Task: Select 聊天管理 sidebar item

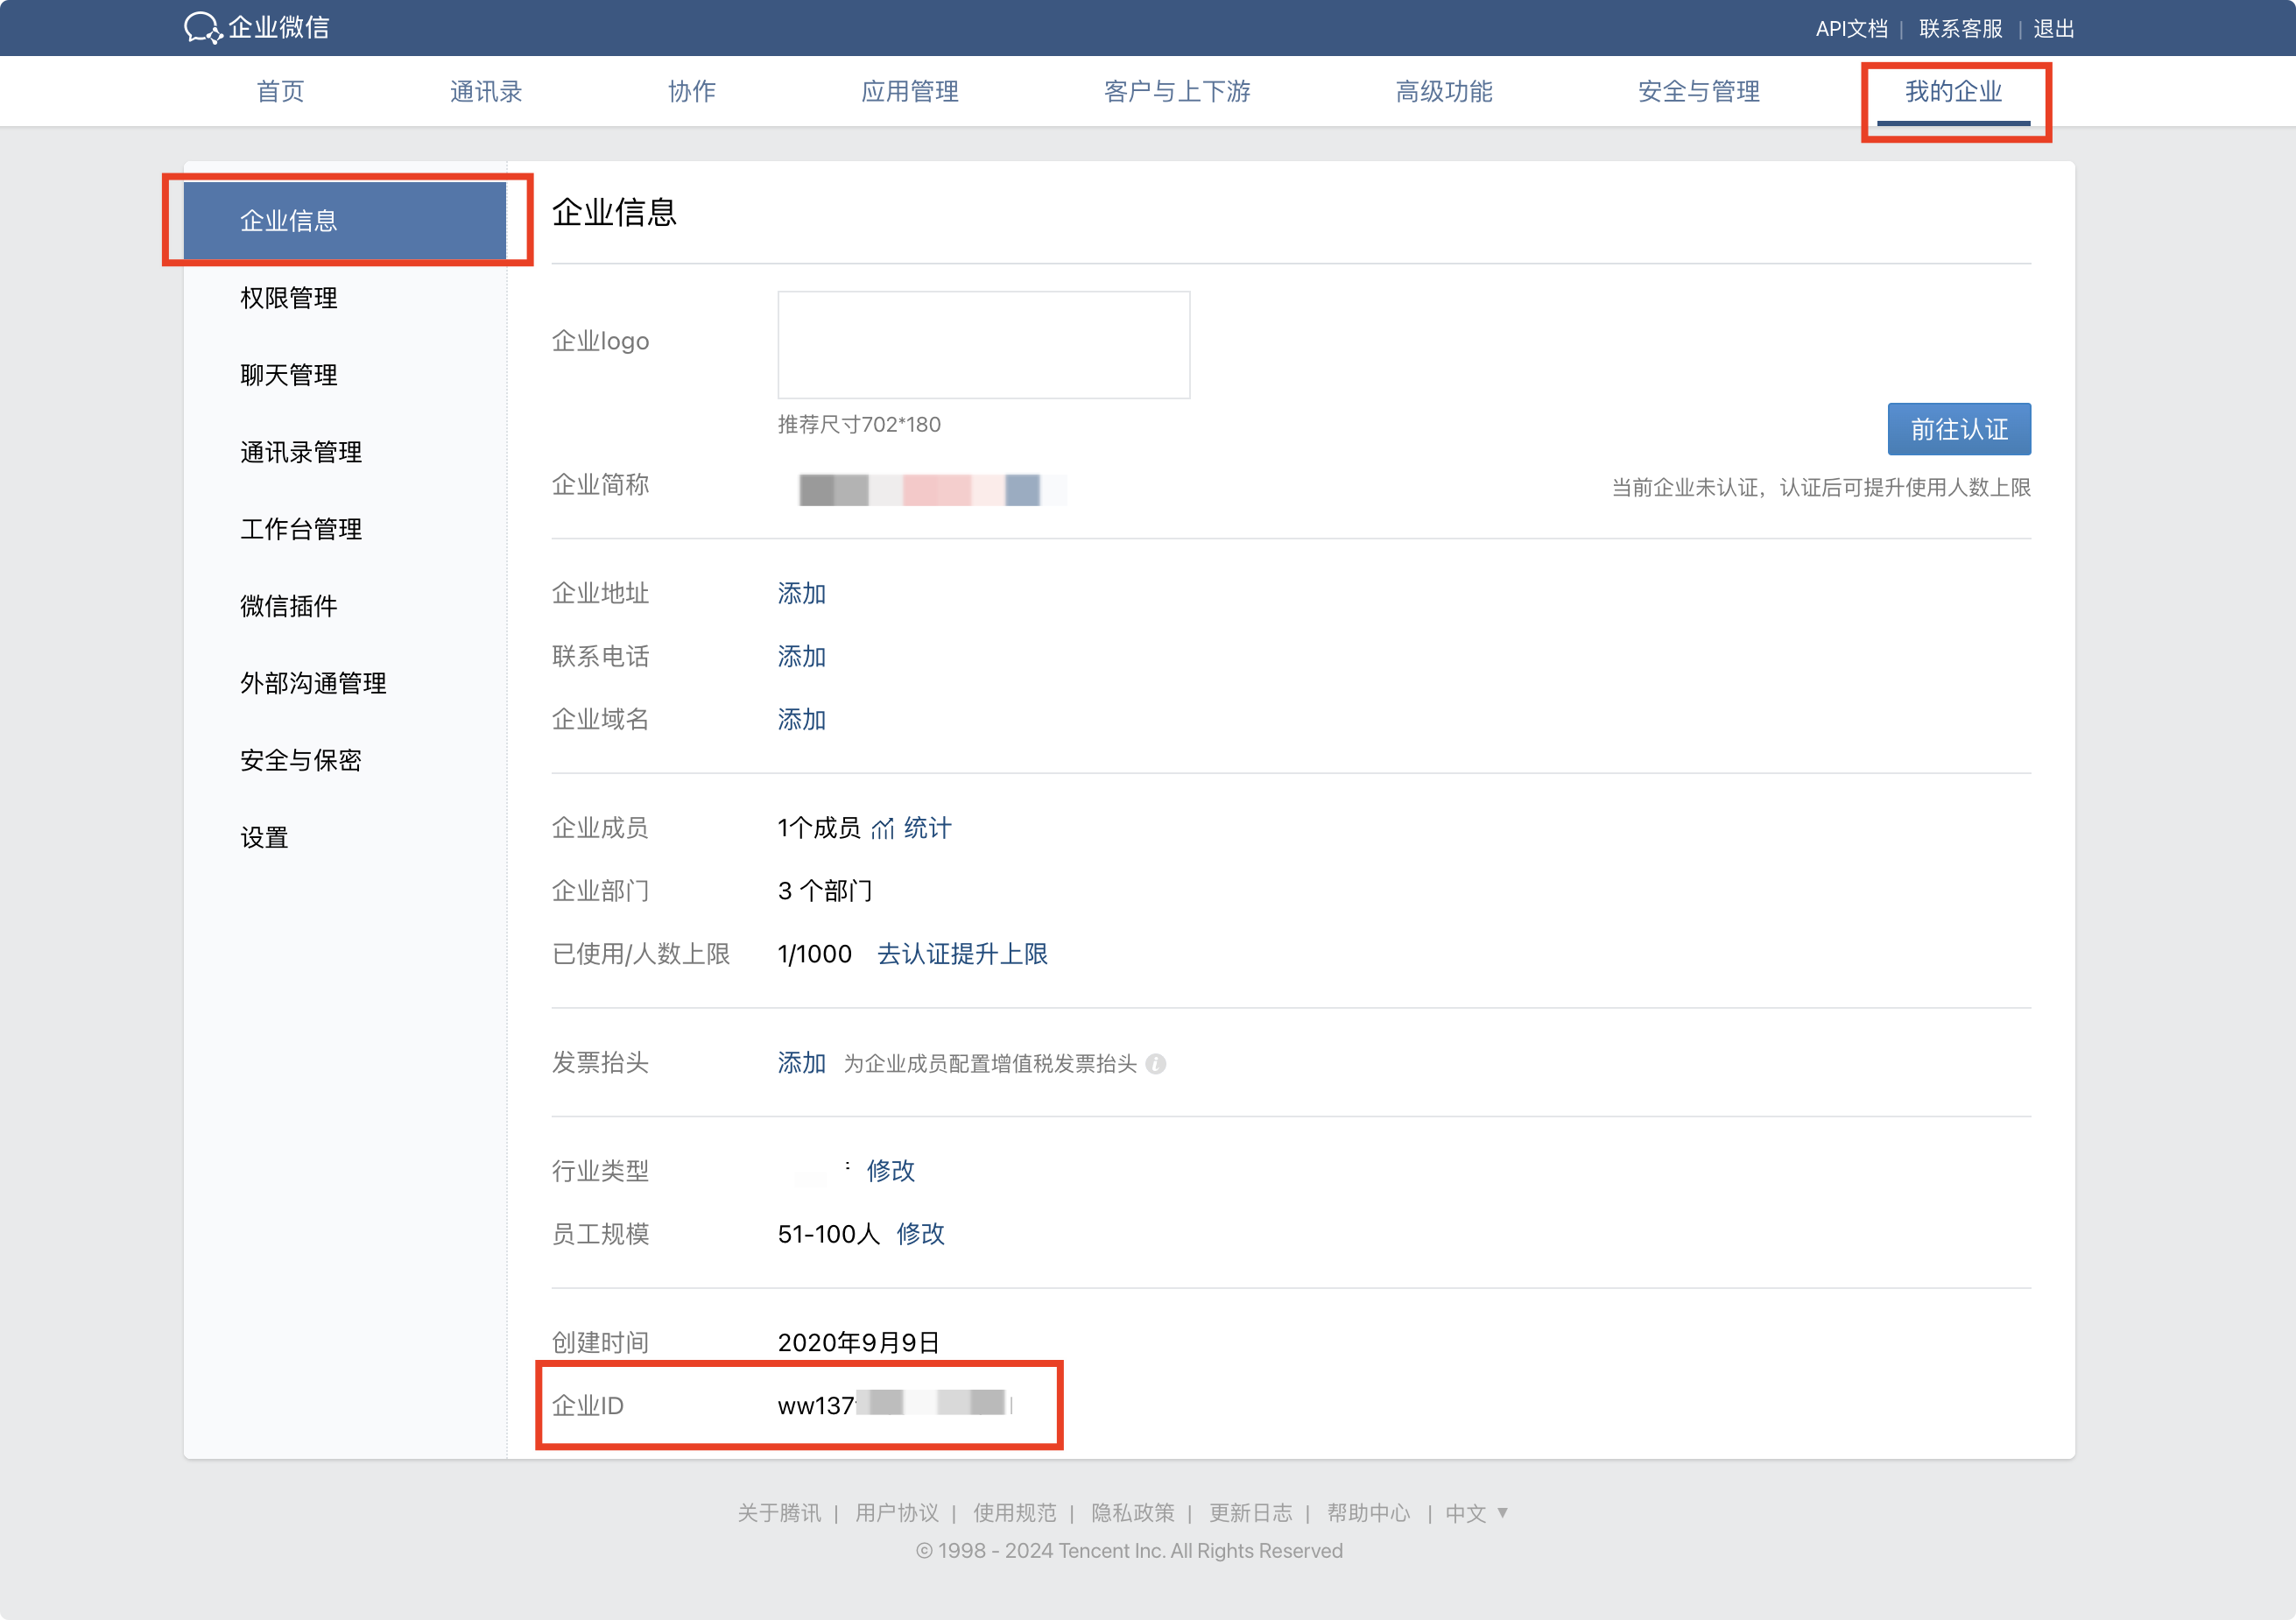Action: tap(289, 375)
